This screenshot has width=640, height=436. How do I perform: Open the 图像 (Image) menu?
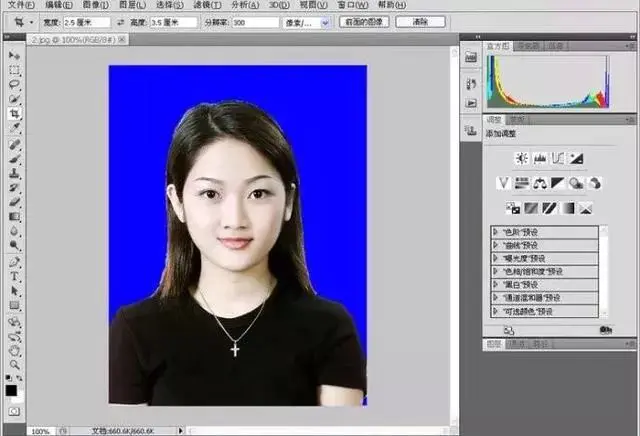pyautogui.click(x=96, y=5)
